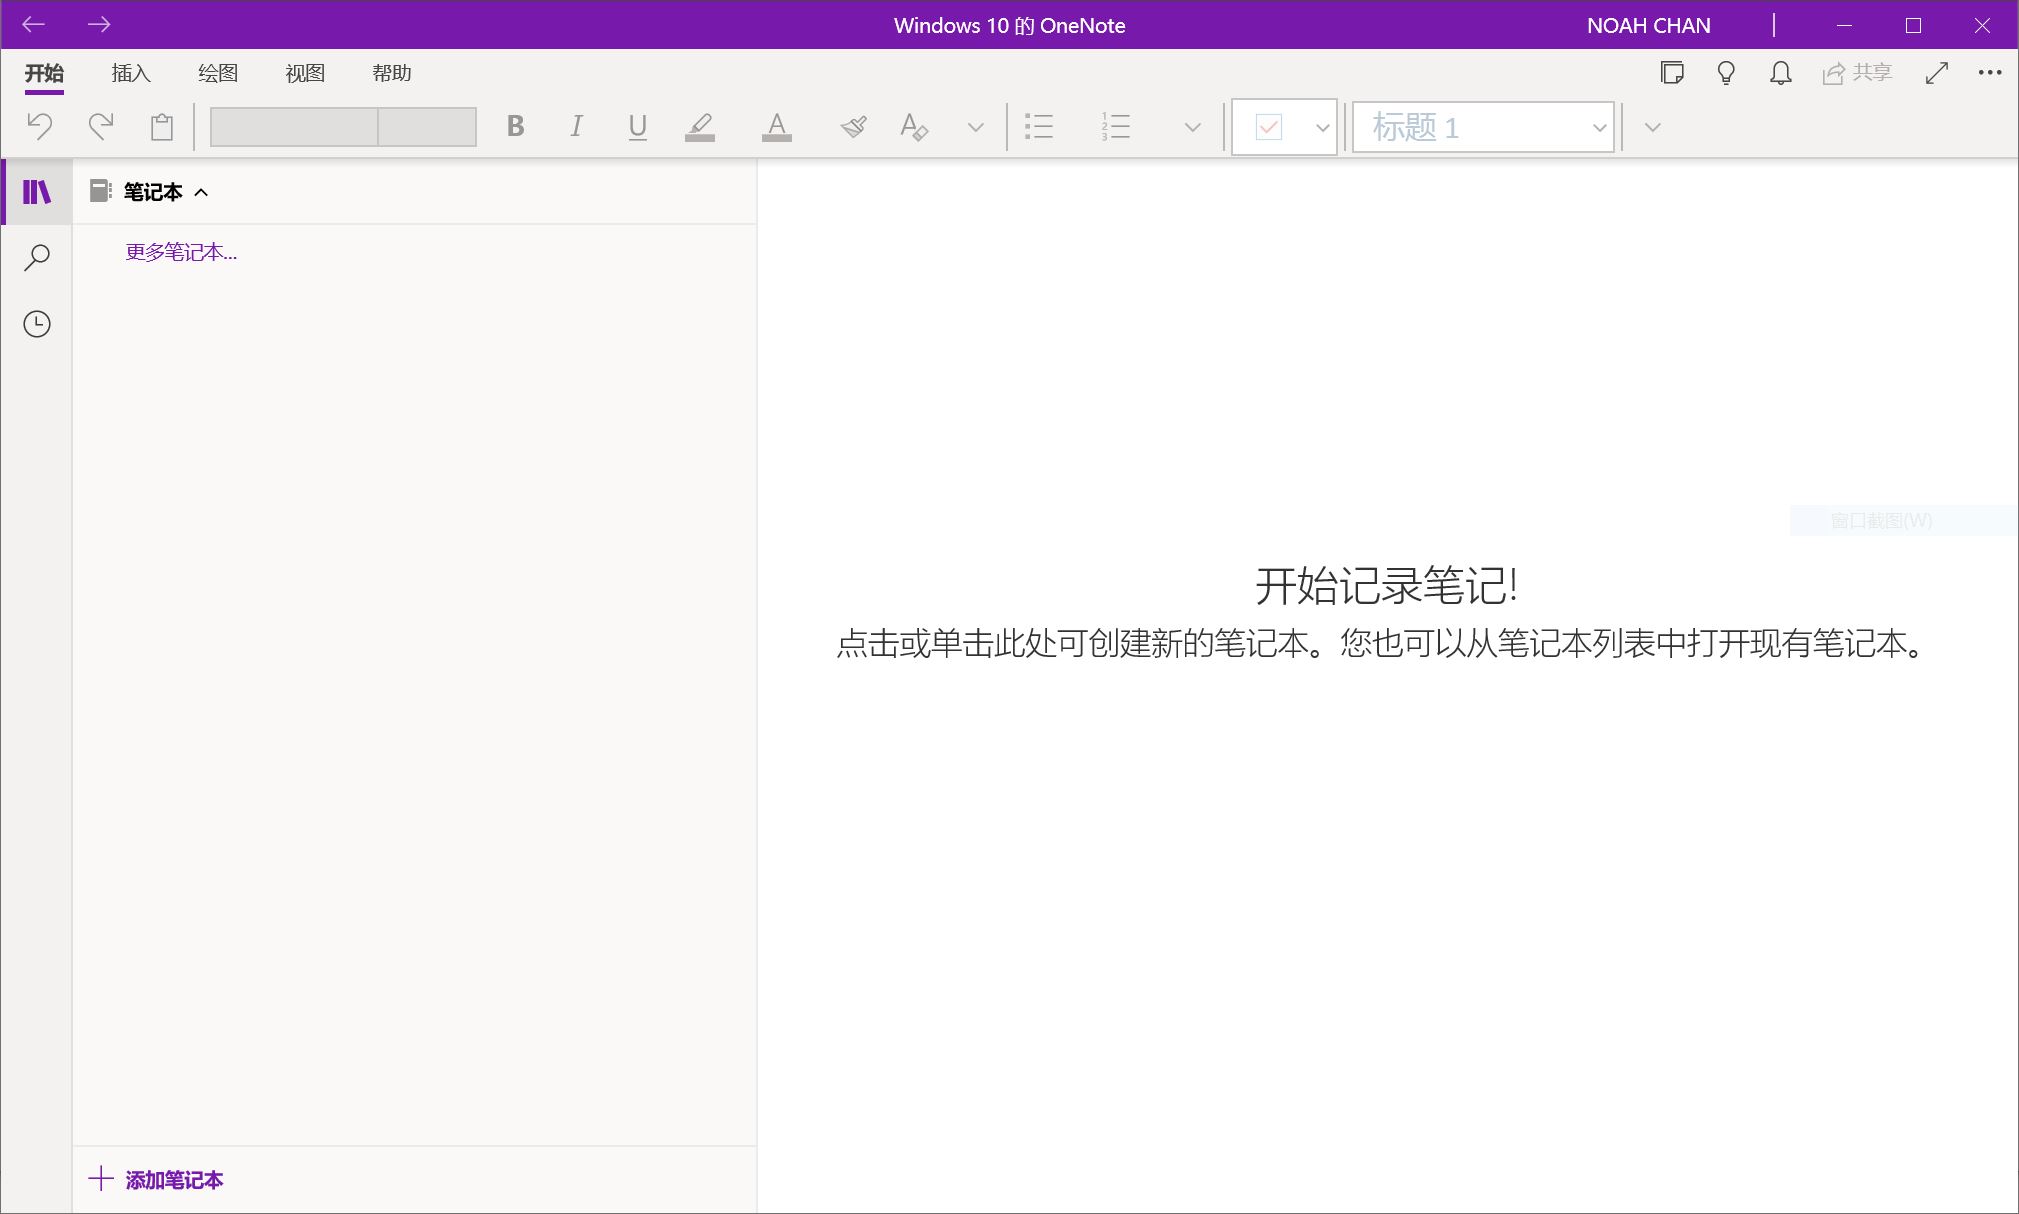2019x1214 pixels.
Task: Open notebooks list with the library icon
Action: 36,191
